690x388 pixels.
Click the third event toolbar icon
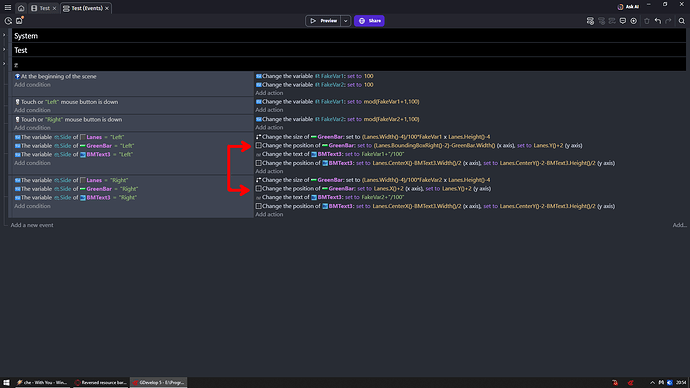coord(612,21)
